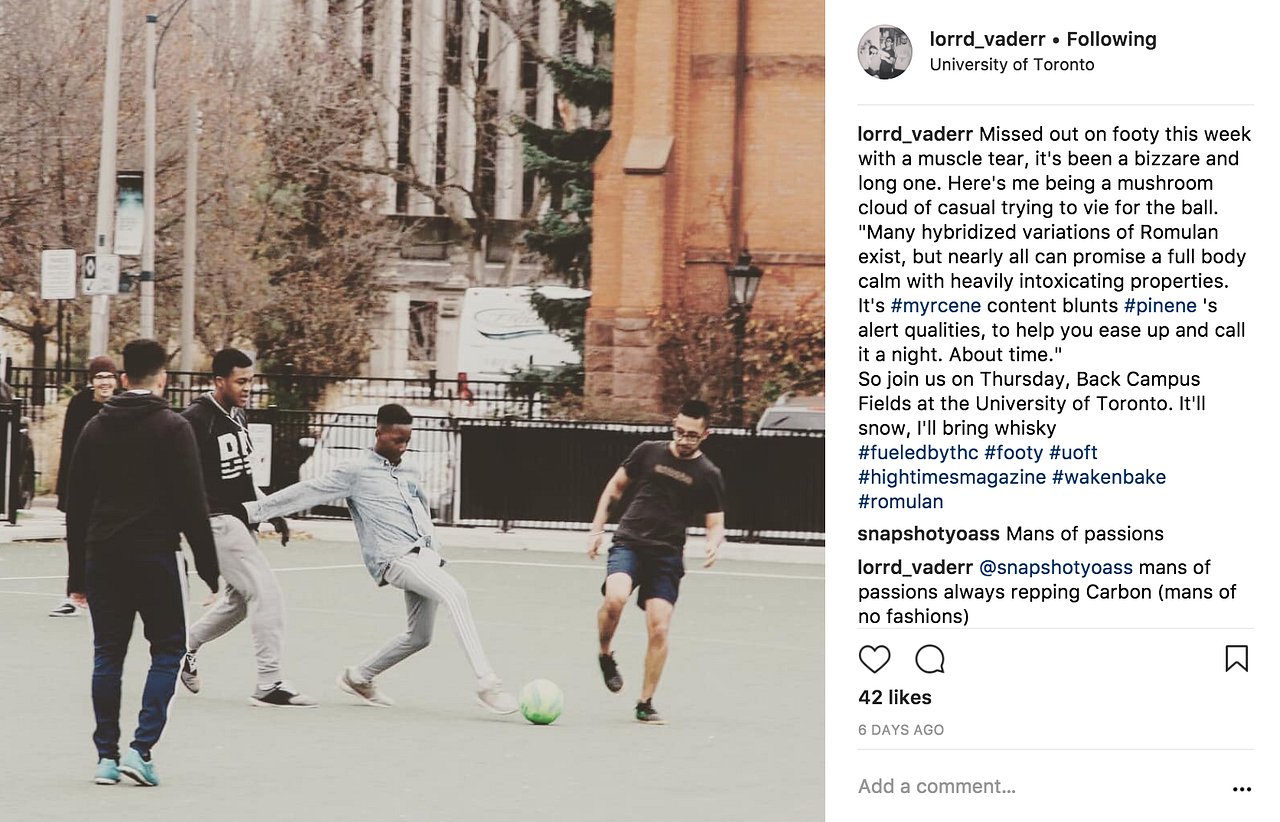Toggle the Following status button
Image resolution: width=1280 pixels, height=822 pixels.
point(1111,39)
